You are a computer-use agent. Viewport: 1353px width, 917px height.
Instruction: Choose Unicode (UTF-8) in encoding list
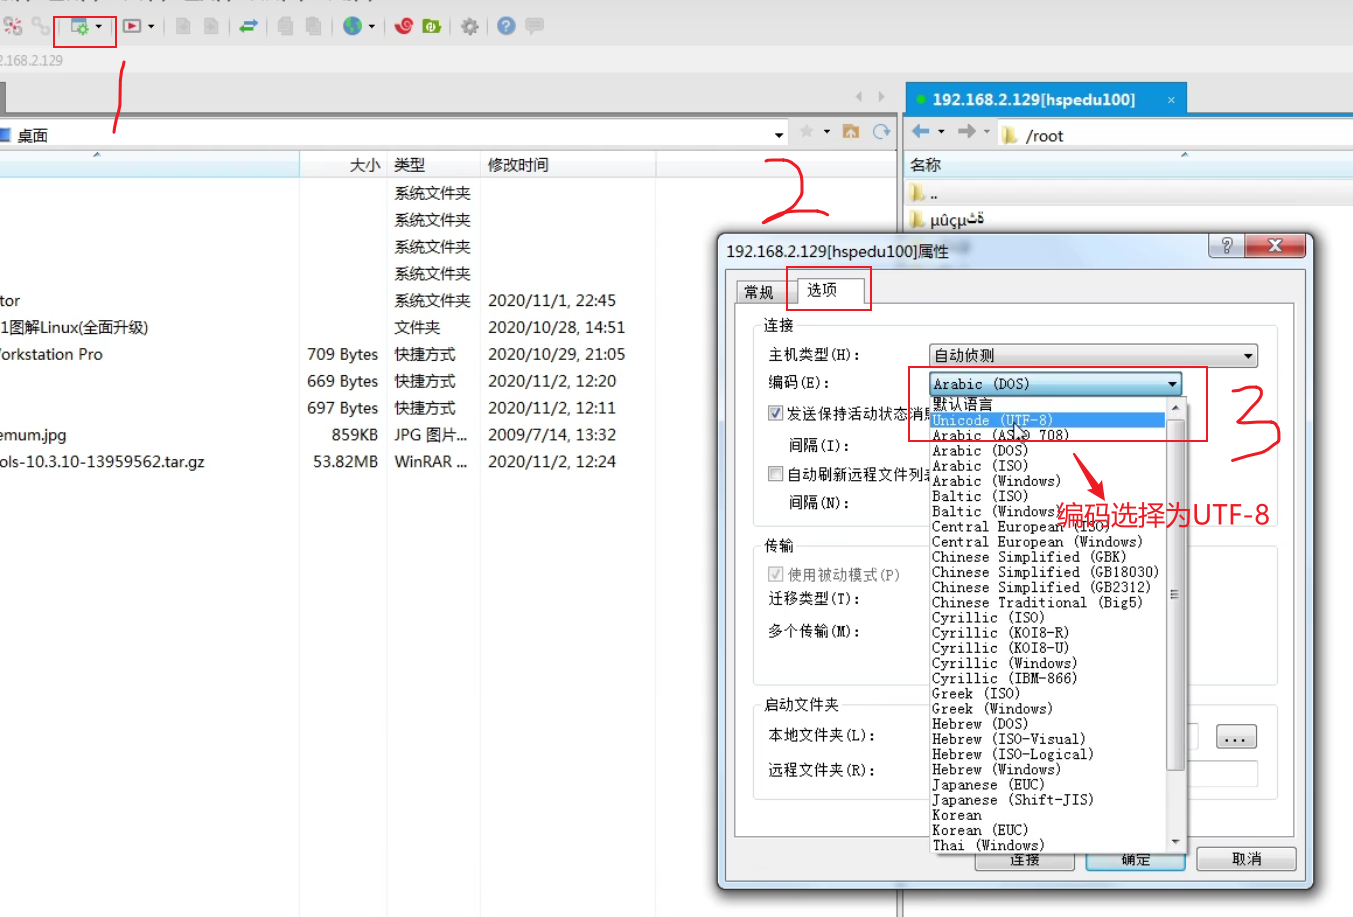pyautogui.click(x=1048, y=420)
